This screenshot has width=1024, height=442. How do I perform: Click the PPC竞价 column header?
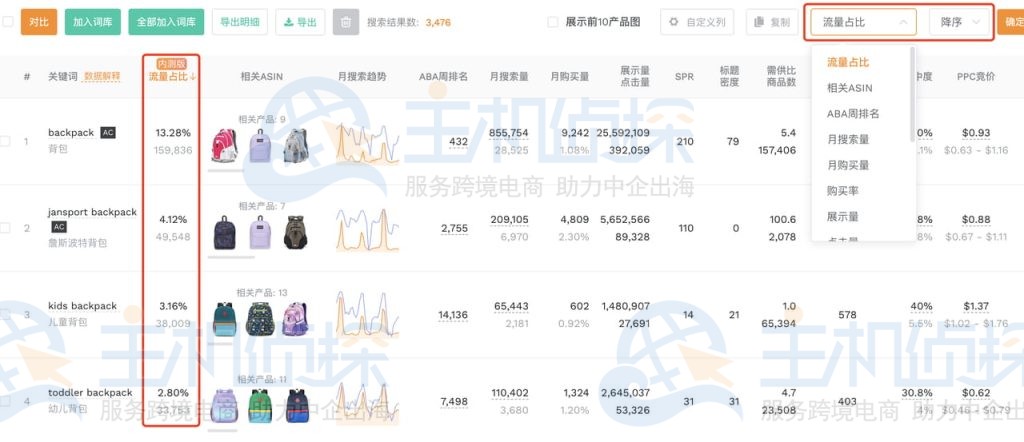[x=976, y=76]
